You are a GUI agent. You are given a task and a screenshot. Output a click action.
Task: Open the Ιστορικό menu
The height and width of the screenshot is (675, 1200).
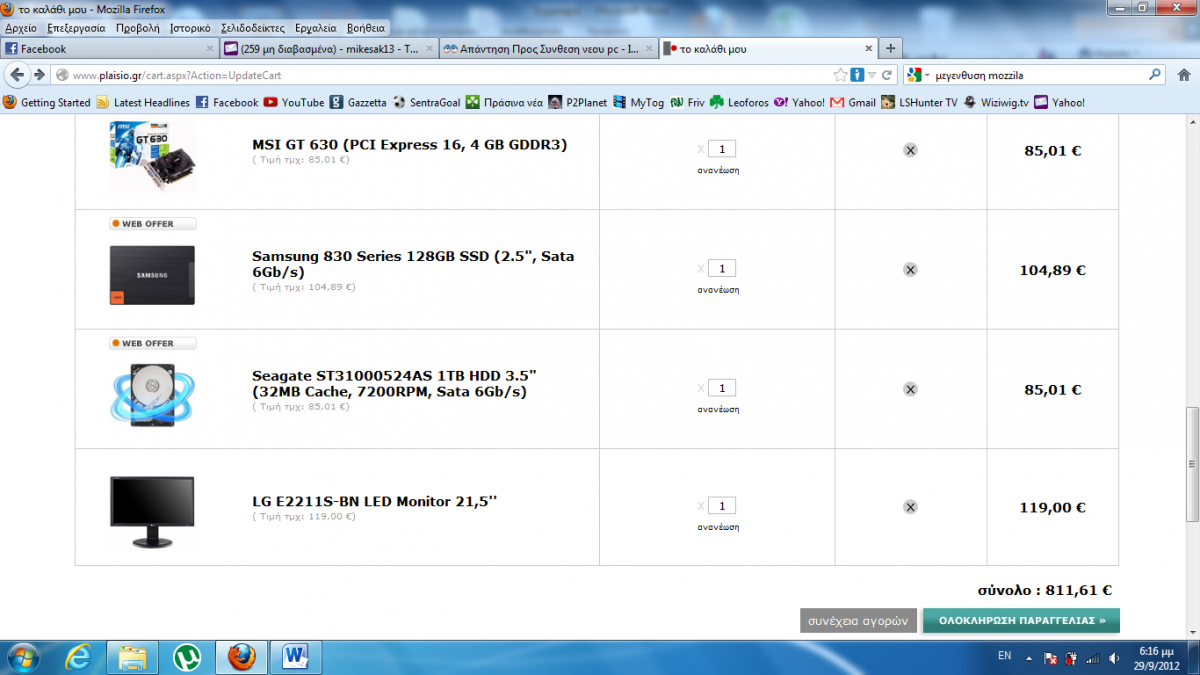(190, 28)
